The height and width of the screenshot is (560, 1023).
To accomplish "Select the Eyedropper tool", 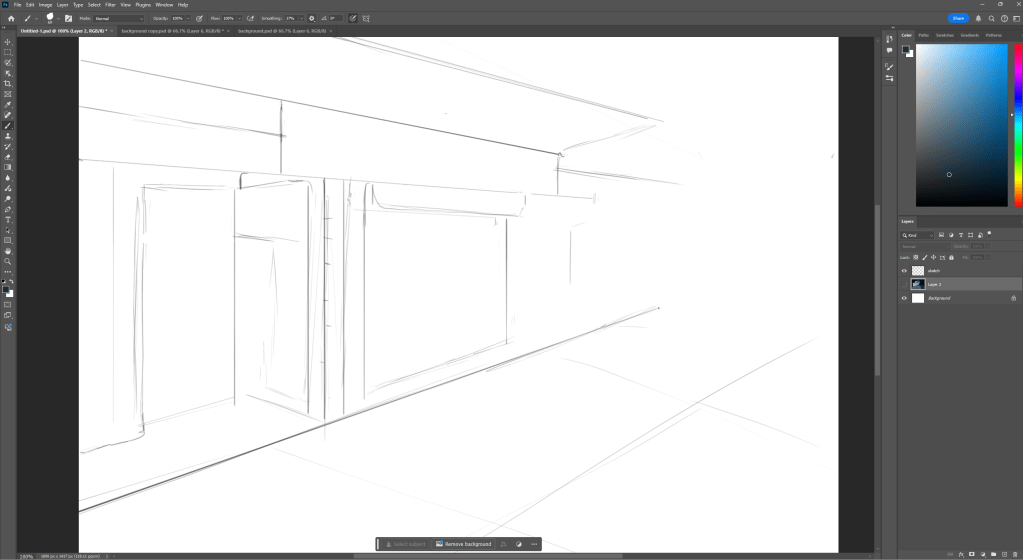I will [x=8, y=105].
